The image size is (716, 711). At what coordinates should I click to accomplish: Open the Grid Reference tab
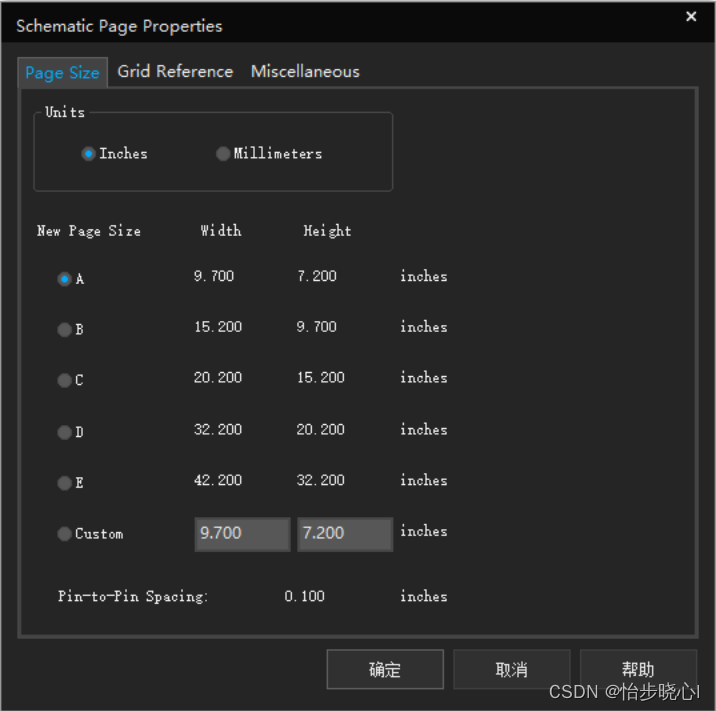pyautogui.click(x=175, y=72)
